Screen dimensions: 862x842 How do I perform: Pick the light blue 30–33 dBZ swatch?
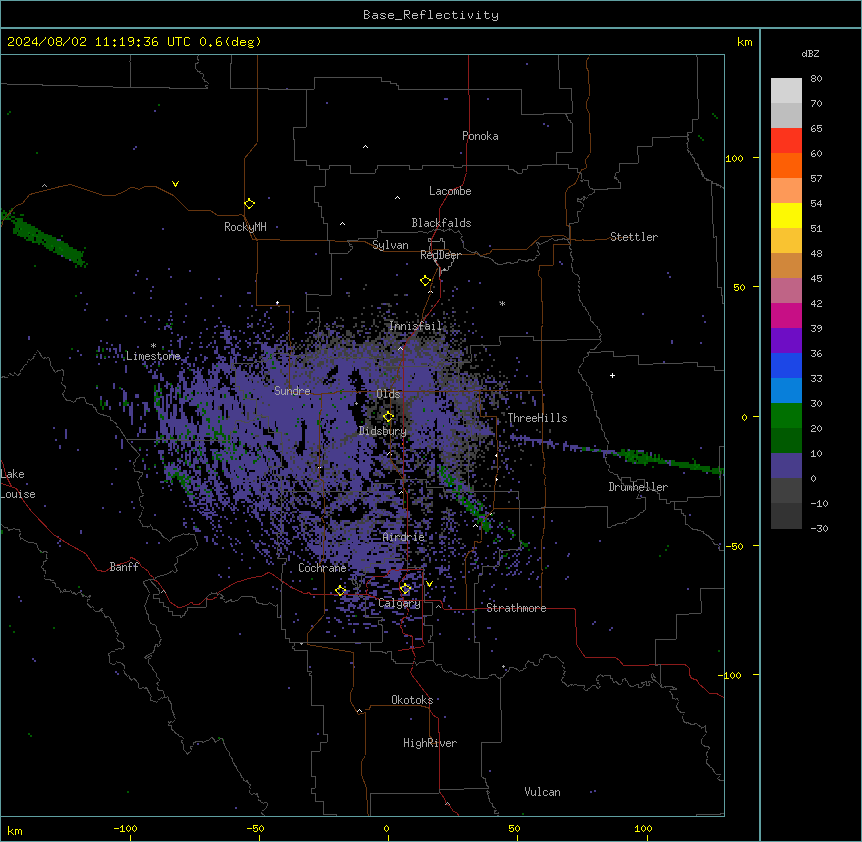click(786, 391)
